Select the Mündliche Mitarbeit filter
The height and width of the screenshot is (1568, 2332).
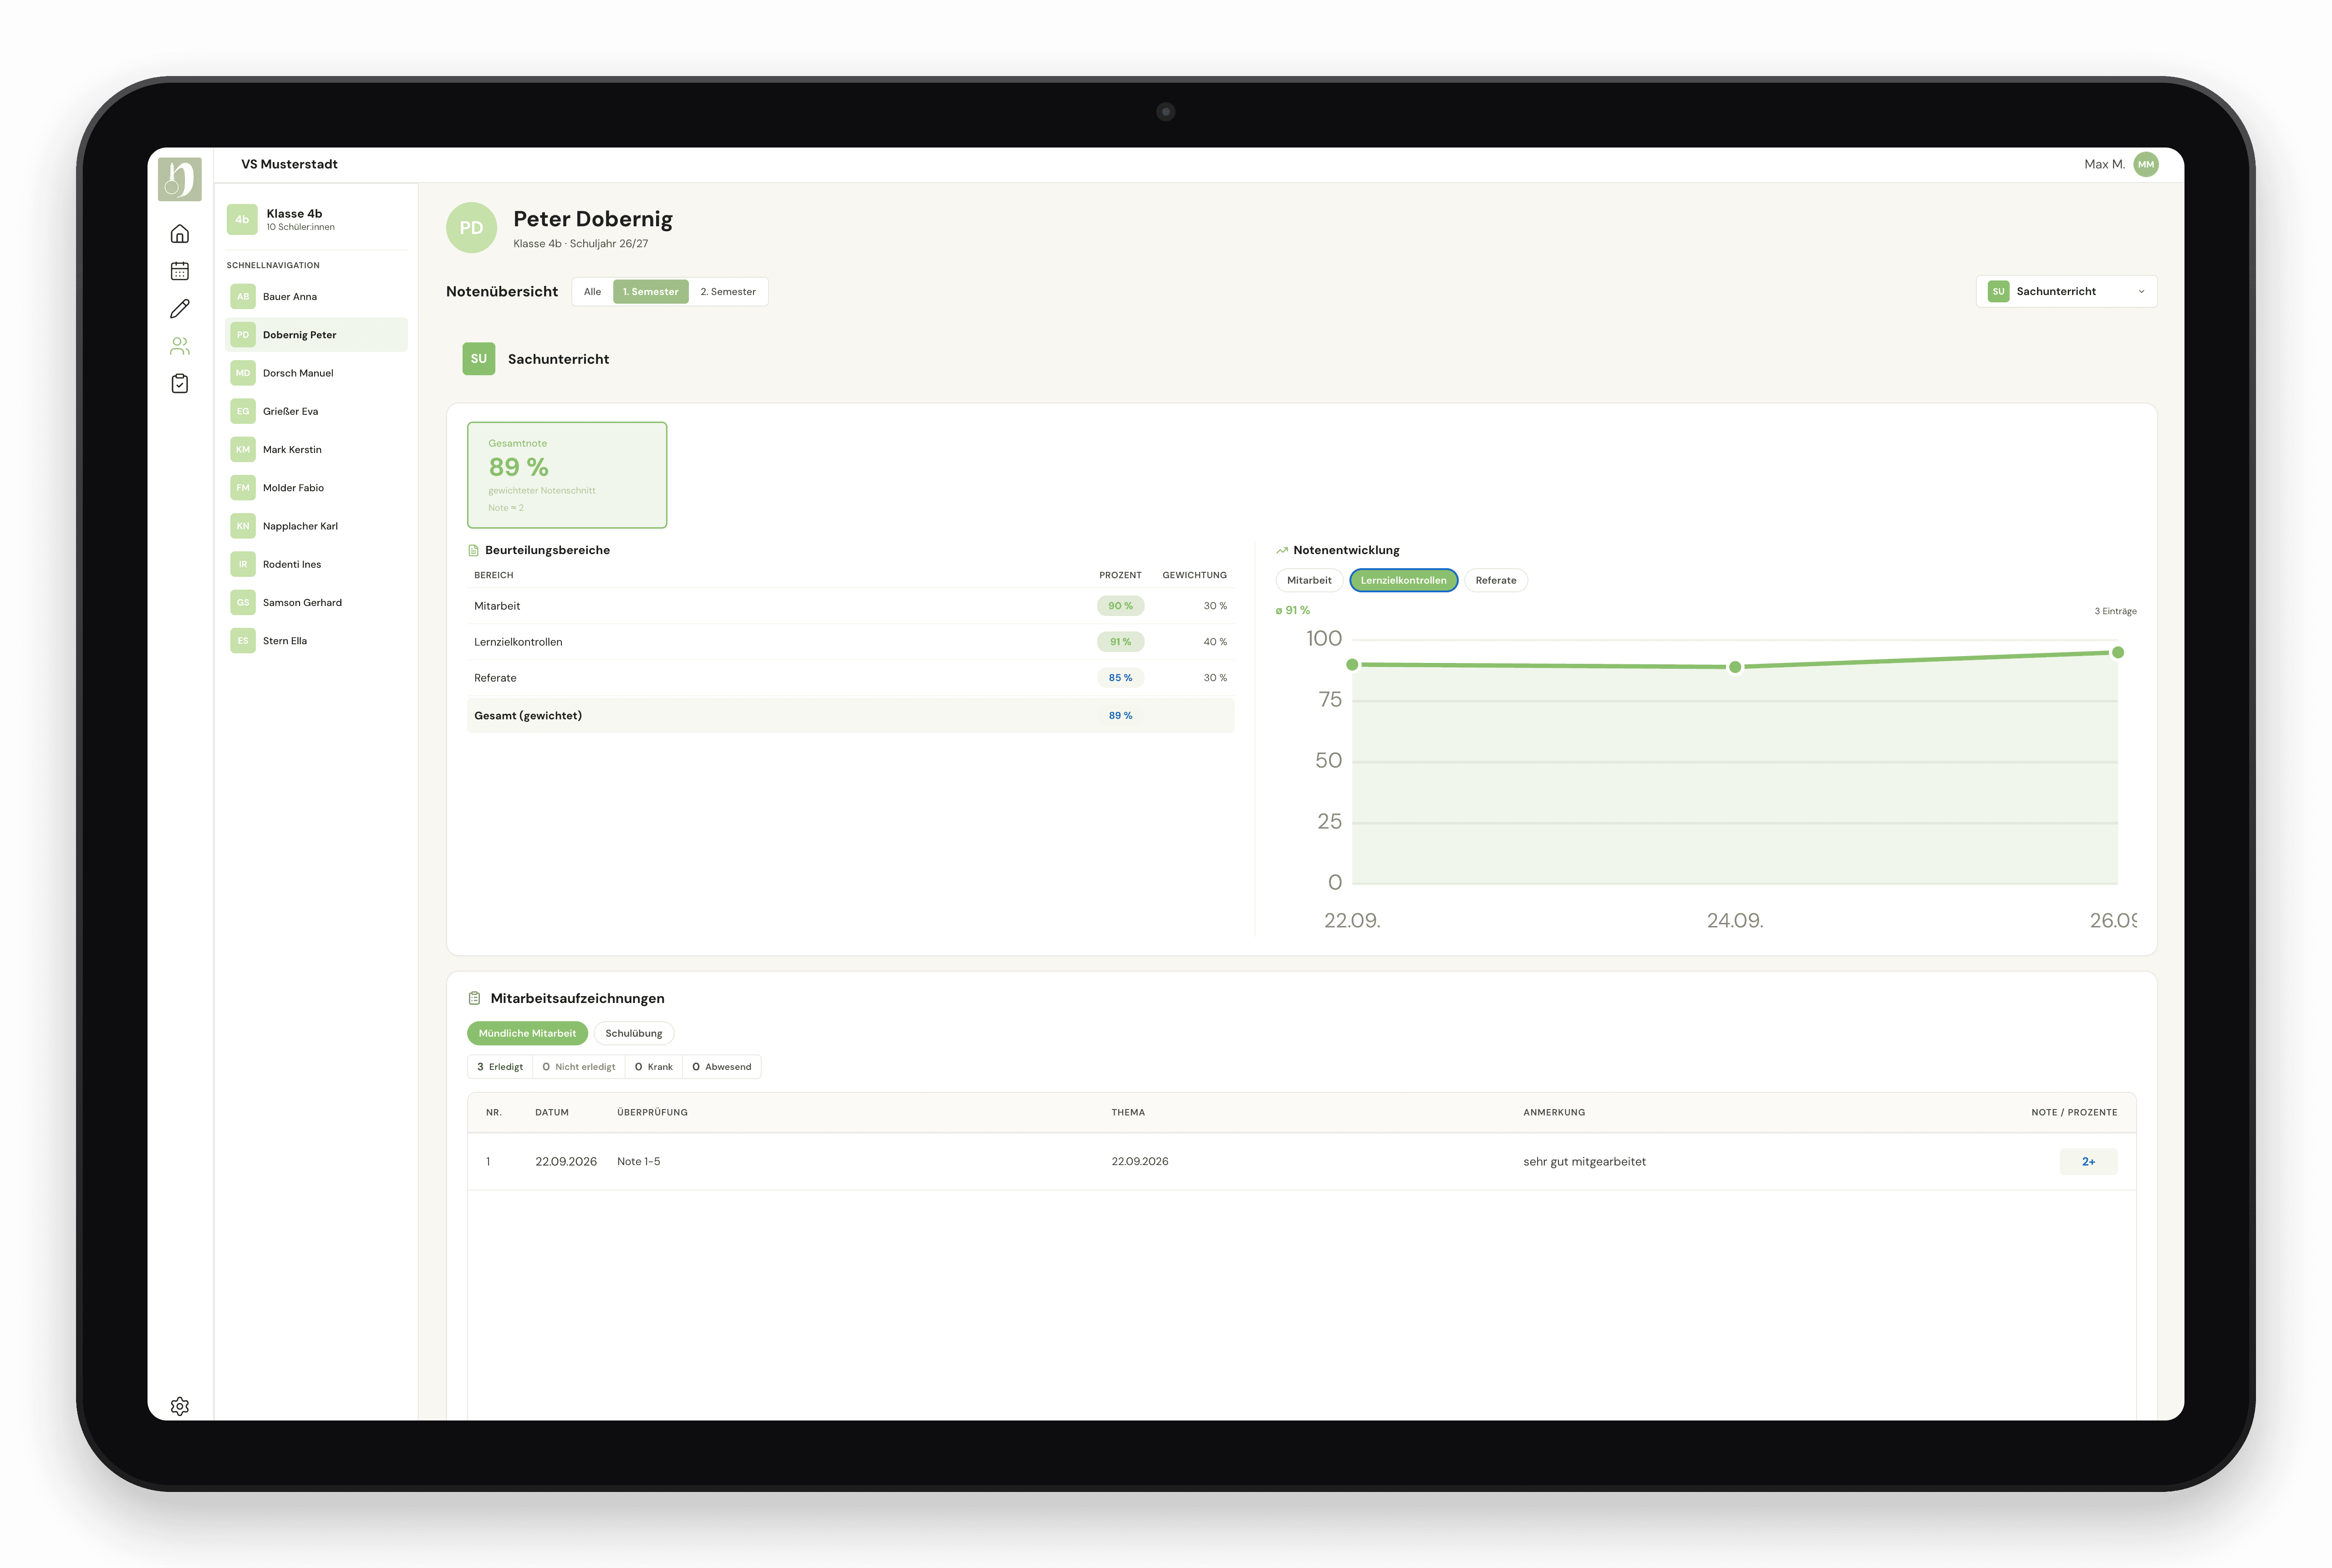click(x=527, y=1033)
